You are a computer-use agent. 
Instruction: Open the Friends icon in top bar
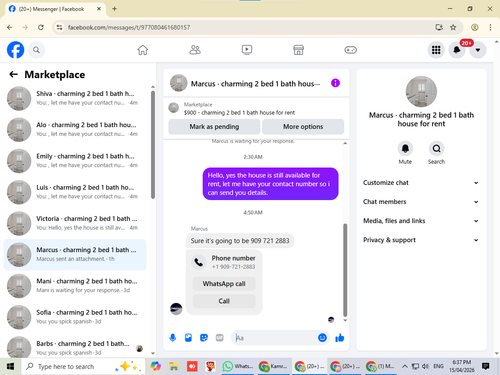coord(195,50)
